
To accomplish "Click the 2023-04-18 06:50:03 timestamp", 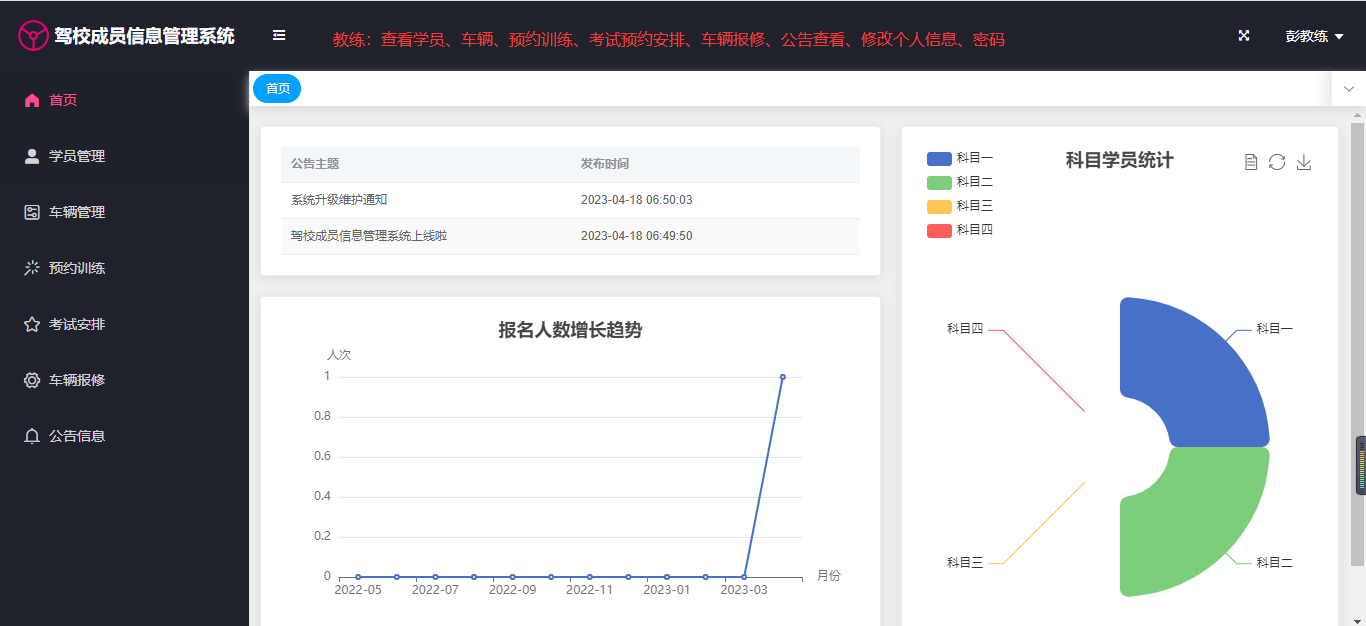I will [636, 200].
